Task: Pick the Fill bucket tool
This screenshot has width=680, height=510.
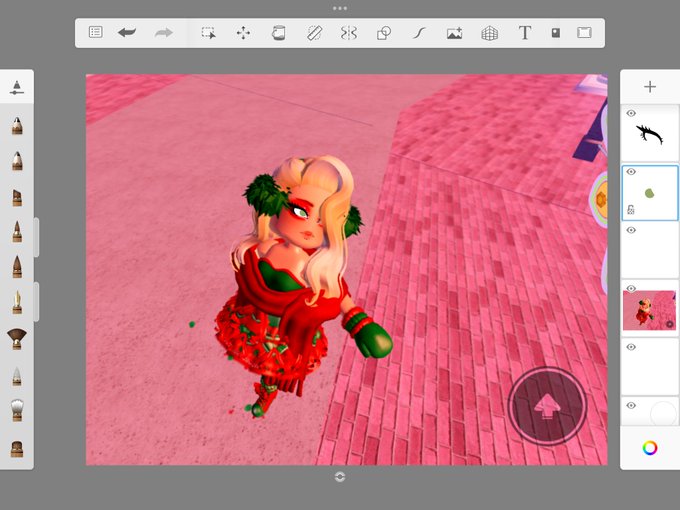Action: coord(278,33)
